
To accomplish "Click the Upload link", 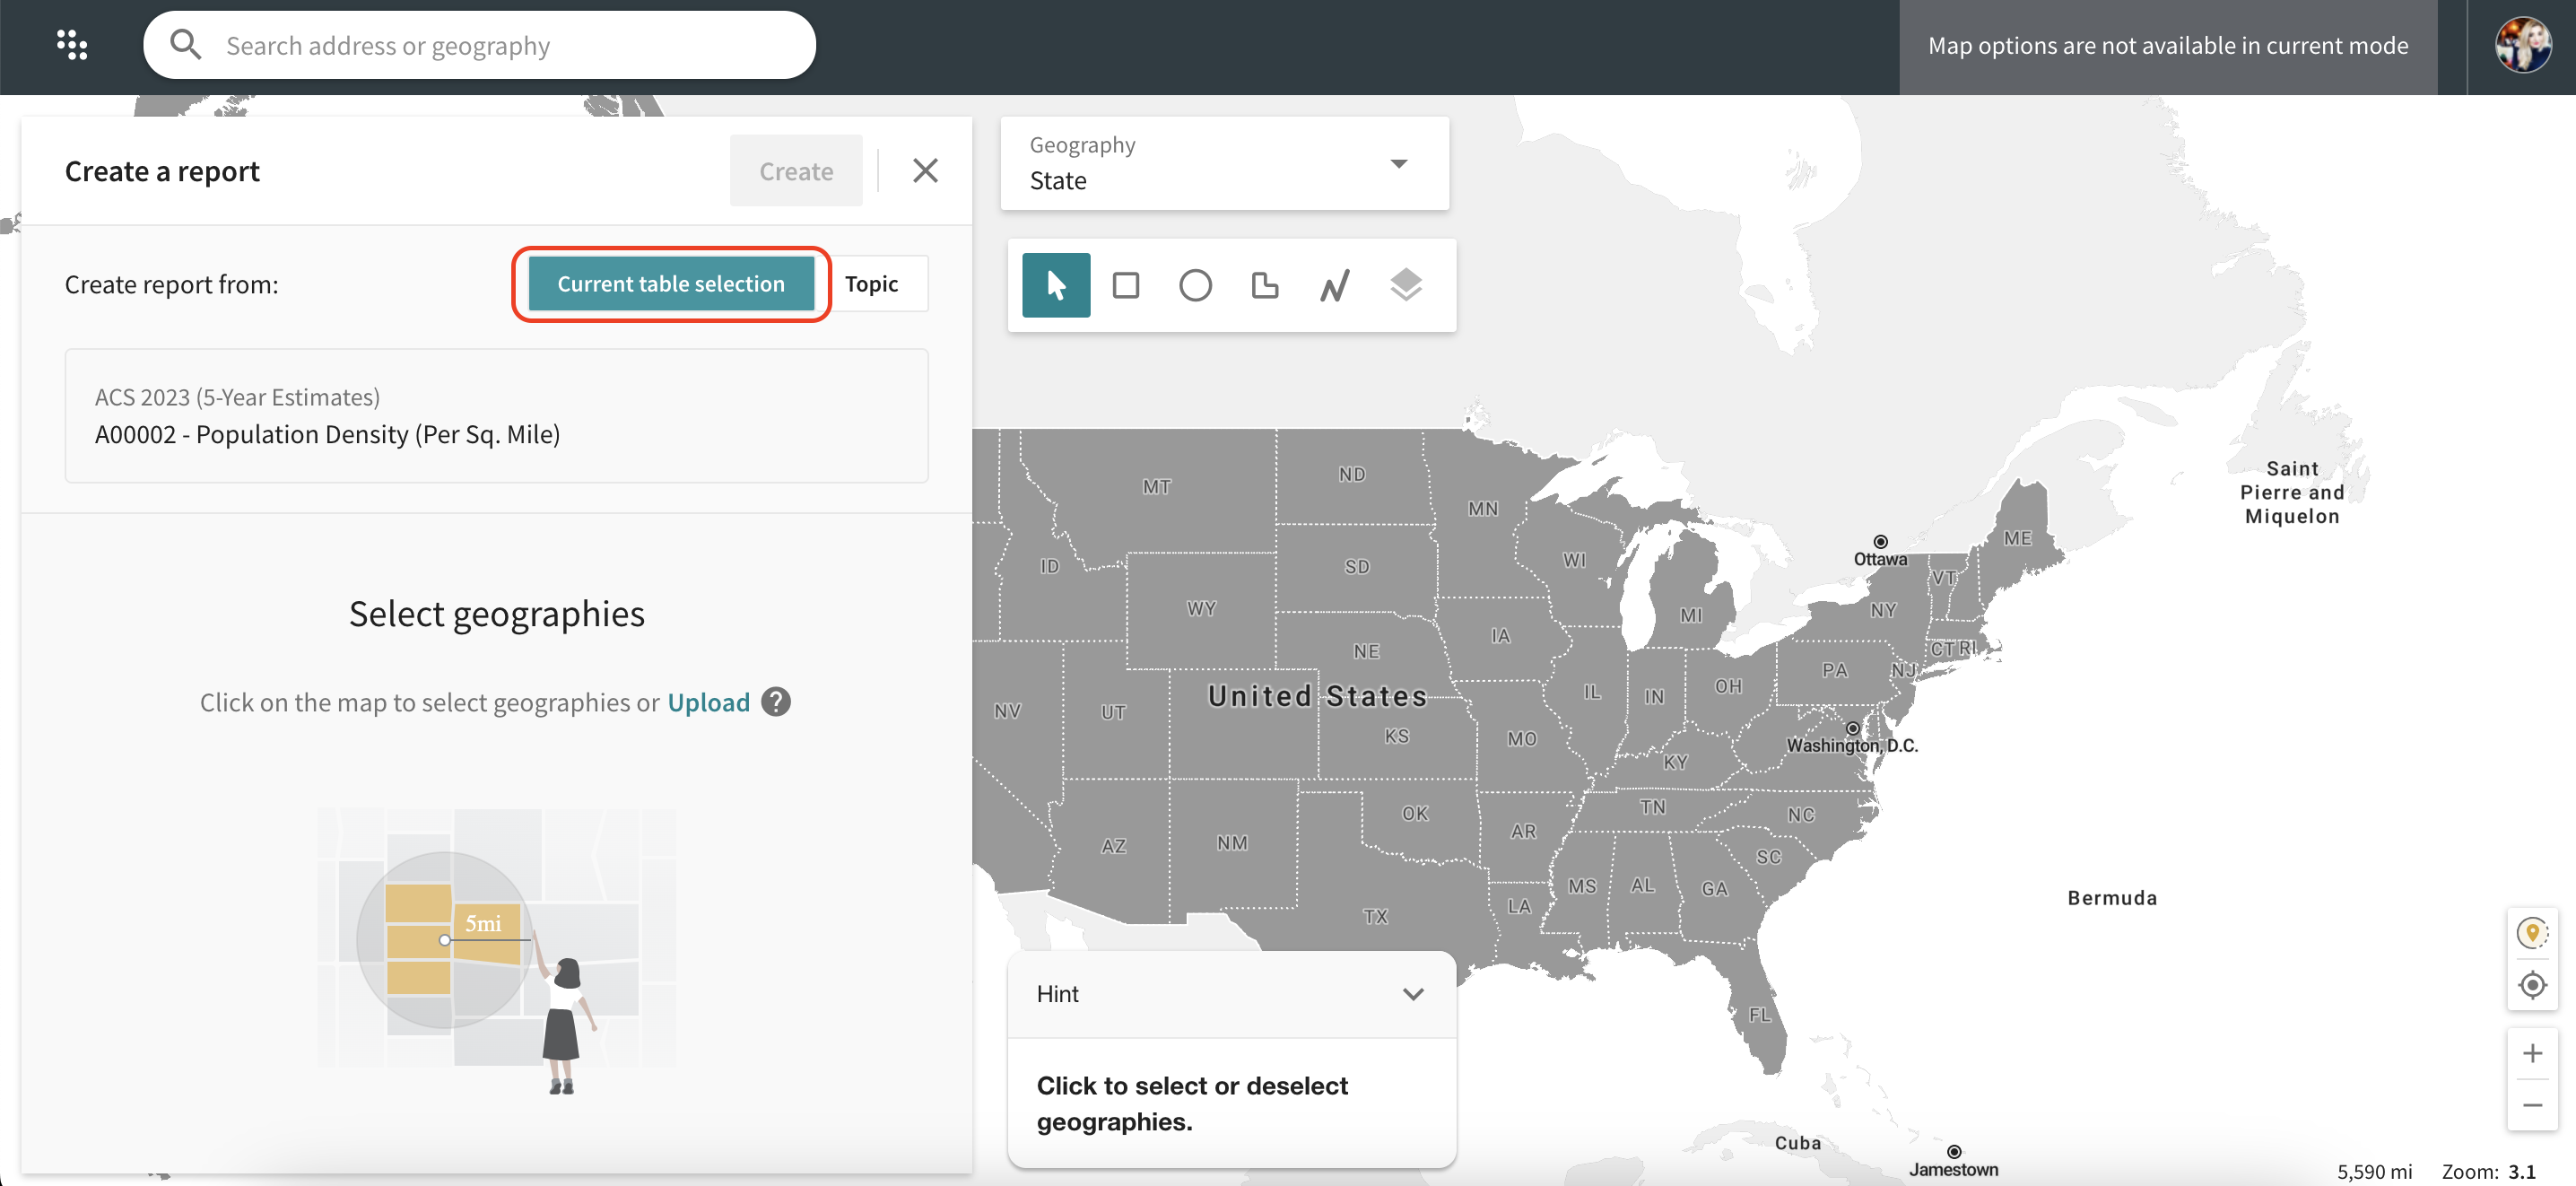I will point(708,702).
